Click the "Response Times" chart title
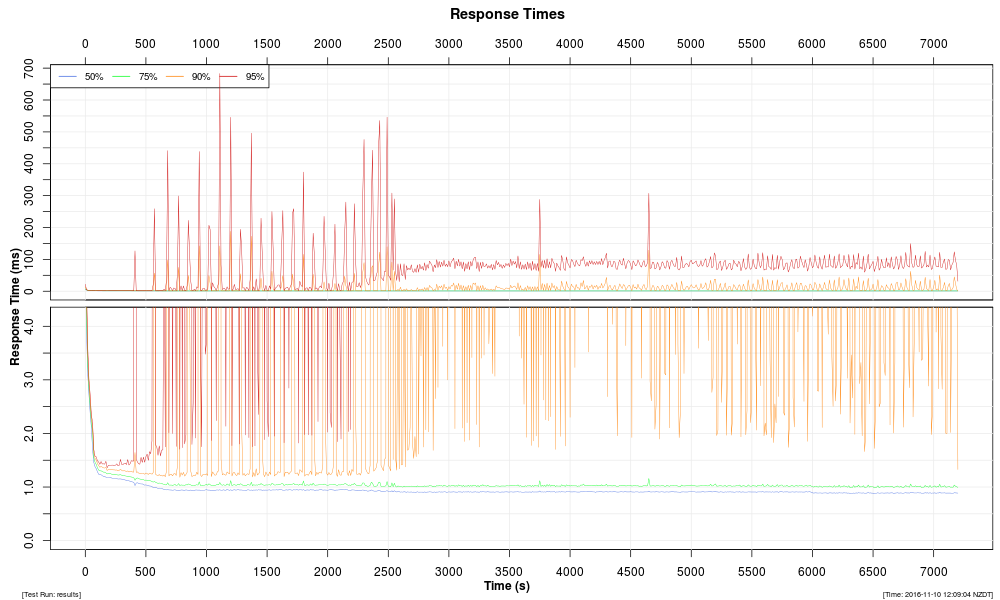Viewport: 1000px width, 600px height. point(507,14)
